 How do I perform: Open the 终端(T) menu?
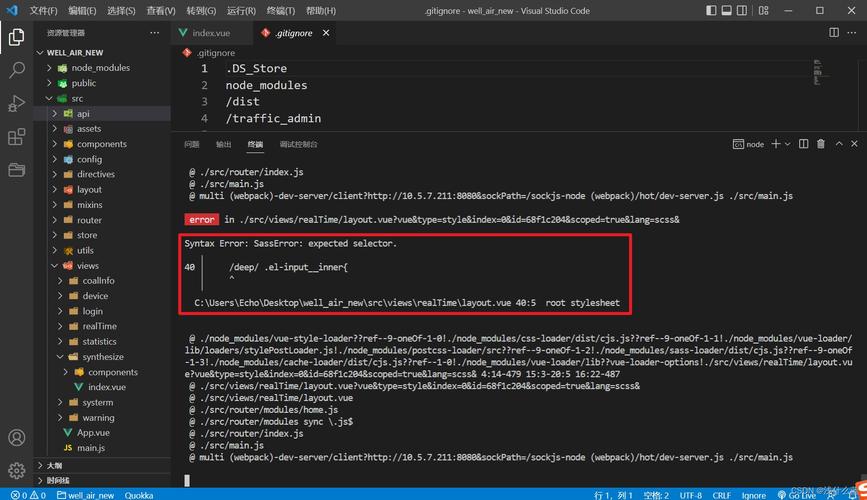281,11
